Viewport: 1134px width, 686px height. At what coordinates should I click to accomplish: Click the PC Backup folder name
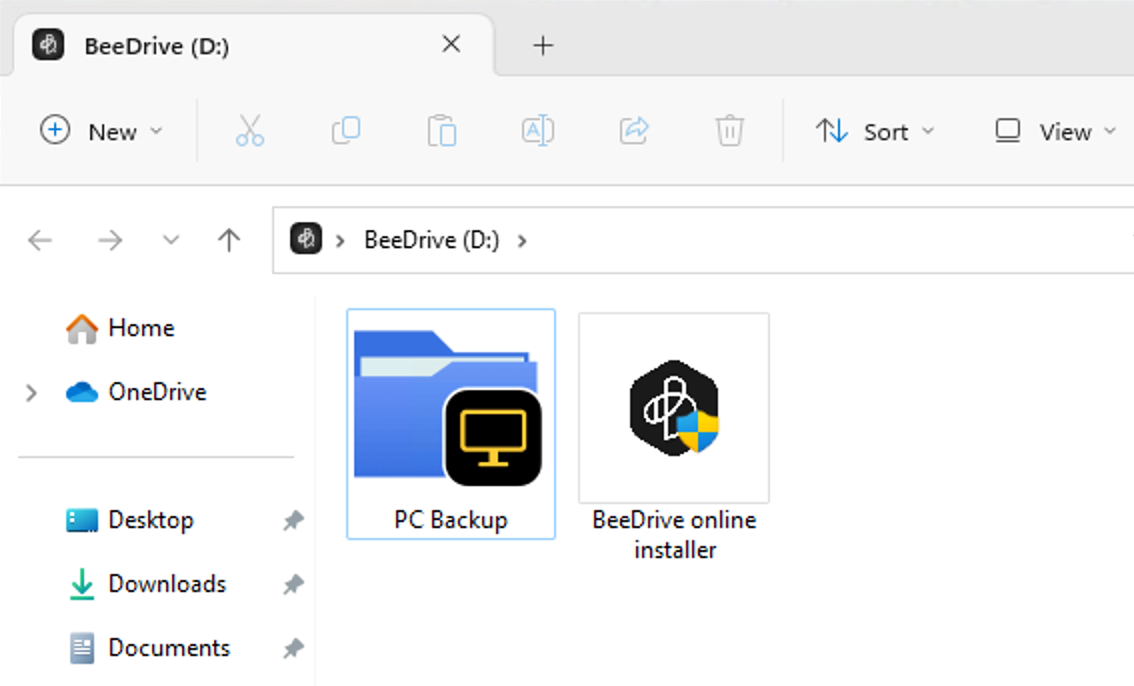pos(451,520)
